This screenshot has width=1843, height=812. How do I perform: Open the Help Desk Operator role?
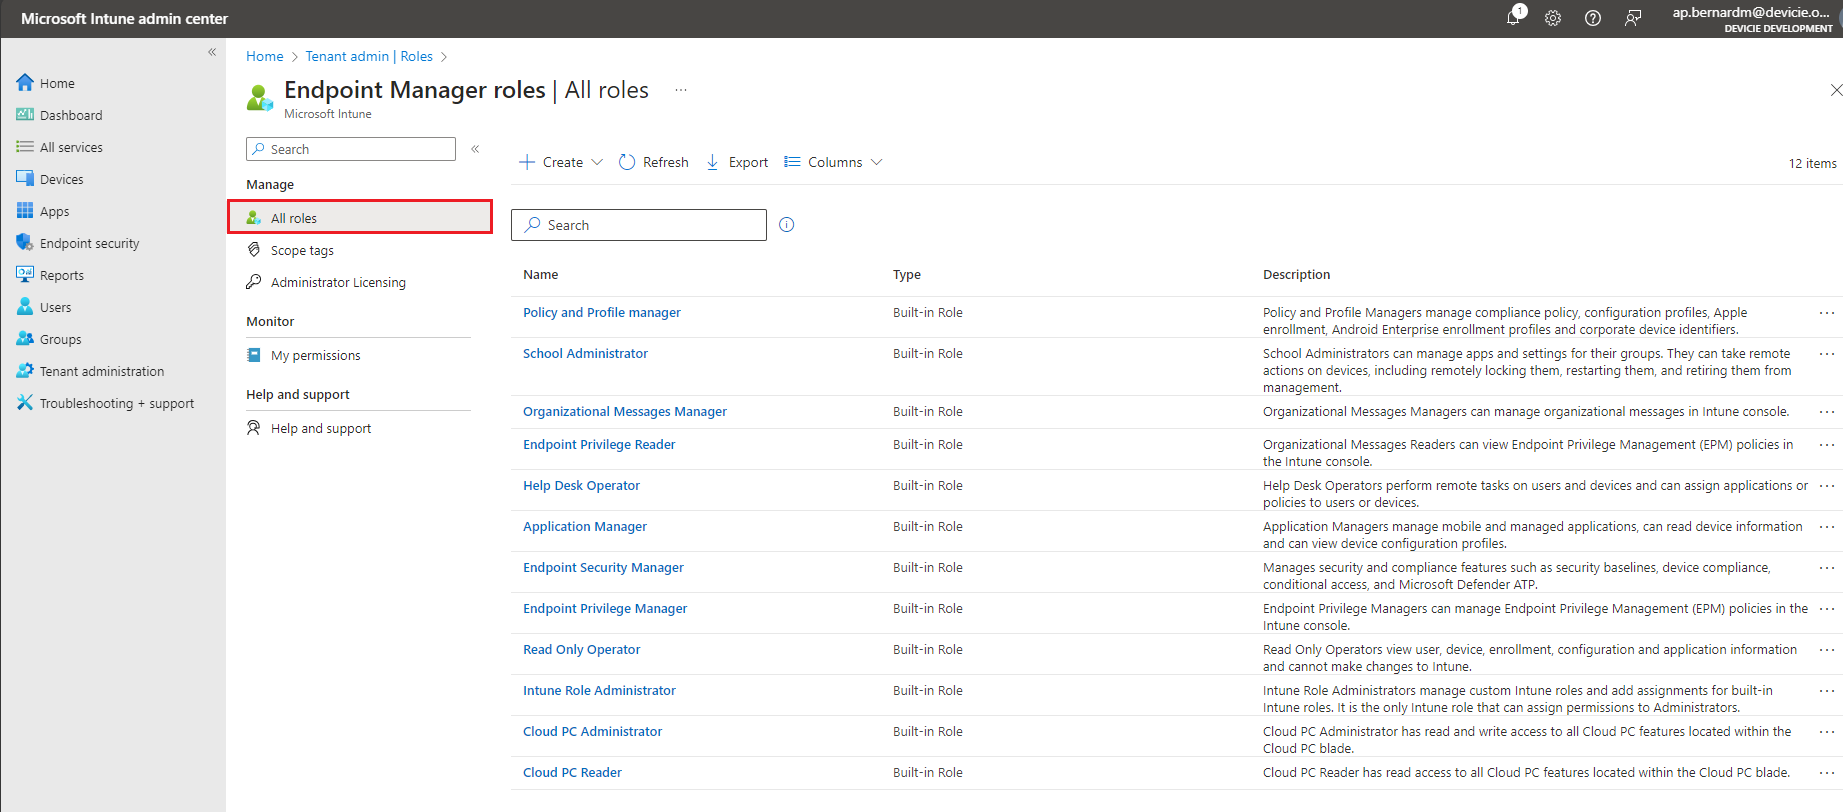pyautogui.click(x=581, y=485)
